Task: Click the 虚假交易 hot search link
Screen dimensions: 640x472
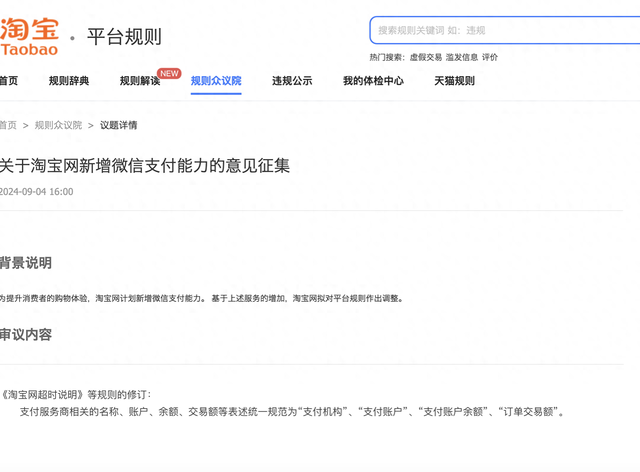Action: (425, 57)
